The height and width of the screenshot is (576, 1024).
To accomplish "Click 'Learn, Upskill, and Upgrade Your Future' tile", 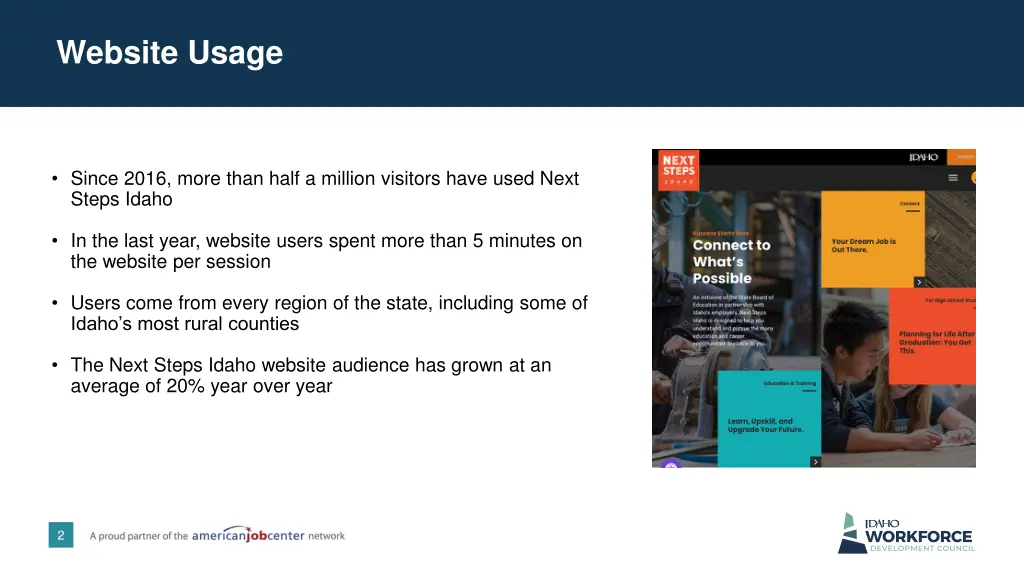I will point(769,419).
